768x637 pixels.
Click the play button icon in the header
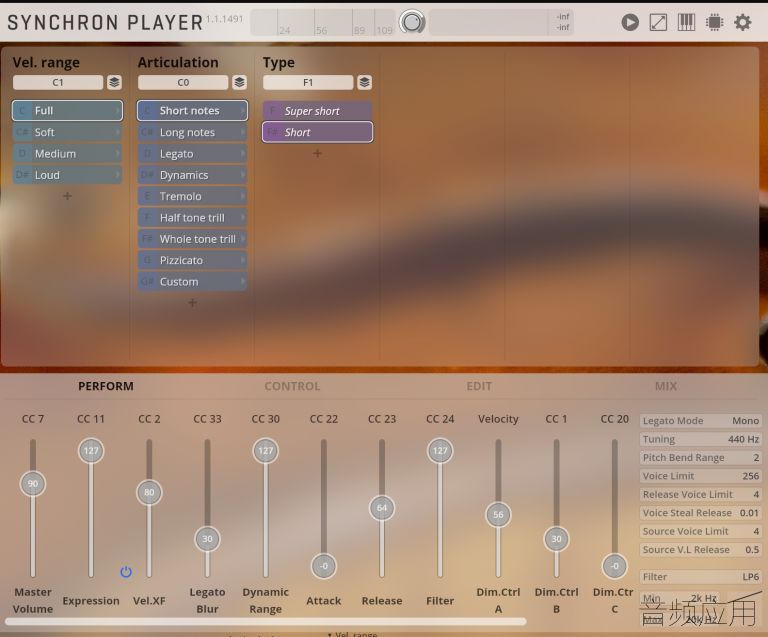pyautogui.click(x=630, y=23)
